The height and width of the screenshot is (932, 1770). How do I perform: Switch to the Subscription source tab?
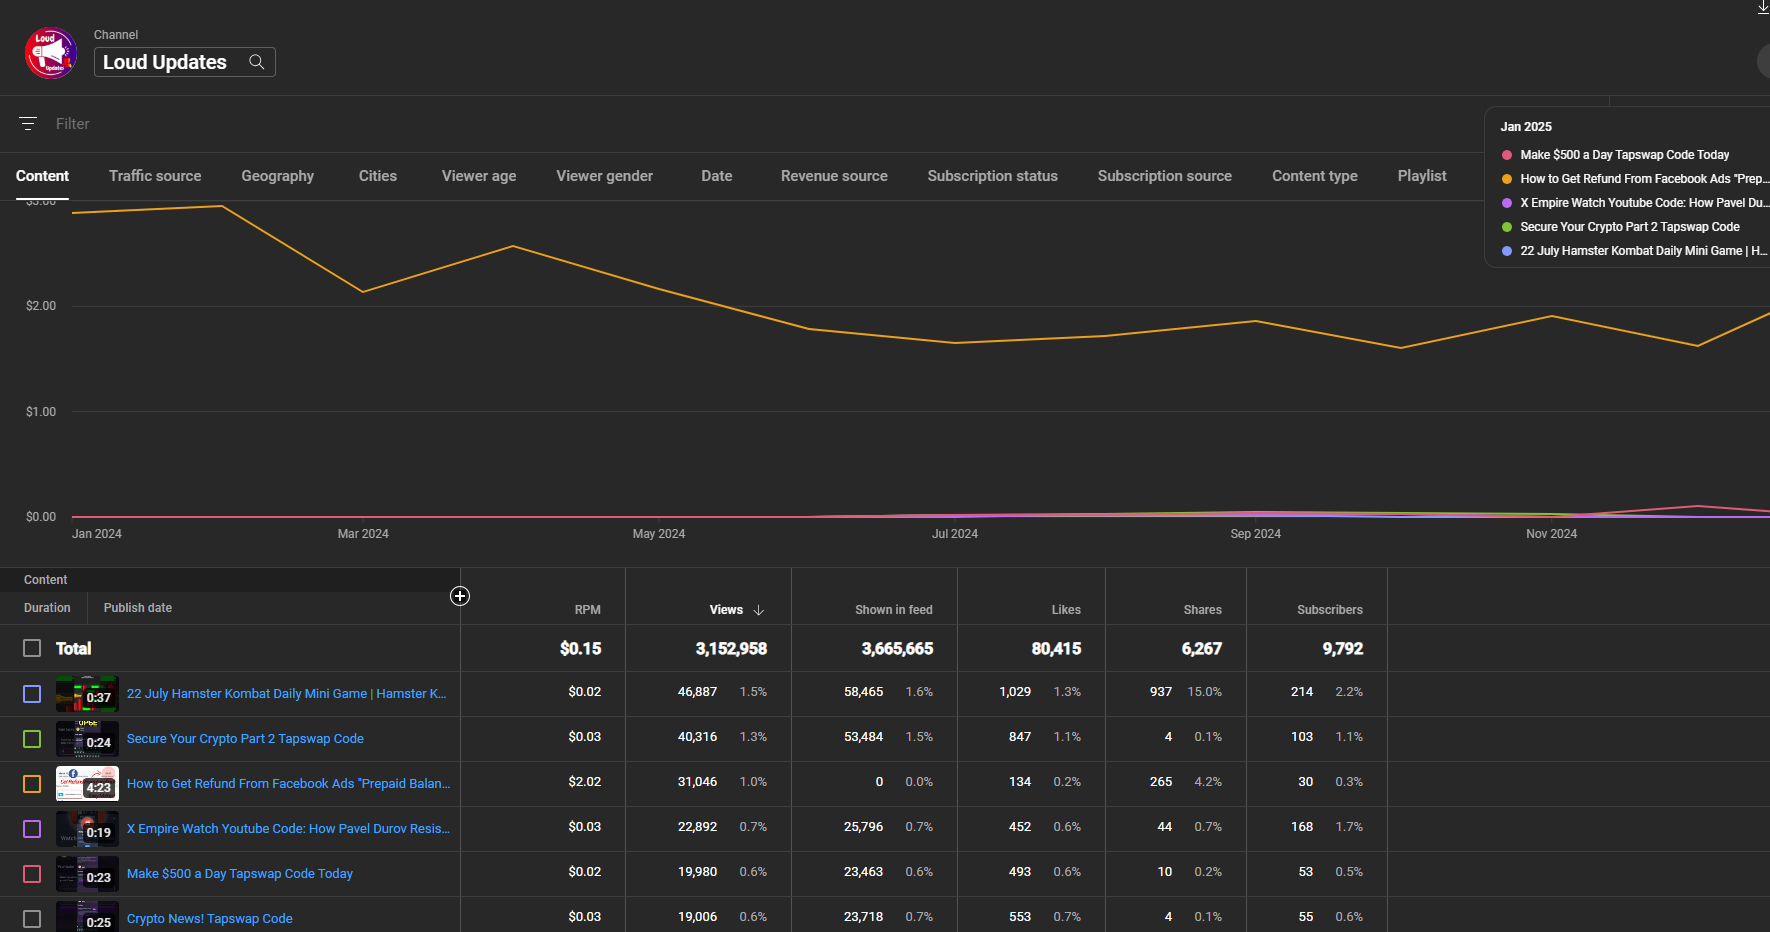click(x=1165, y=176)
